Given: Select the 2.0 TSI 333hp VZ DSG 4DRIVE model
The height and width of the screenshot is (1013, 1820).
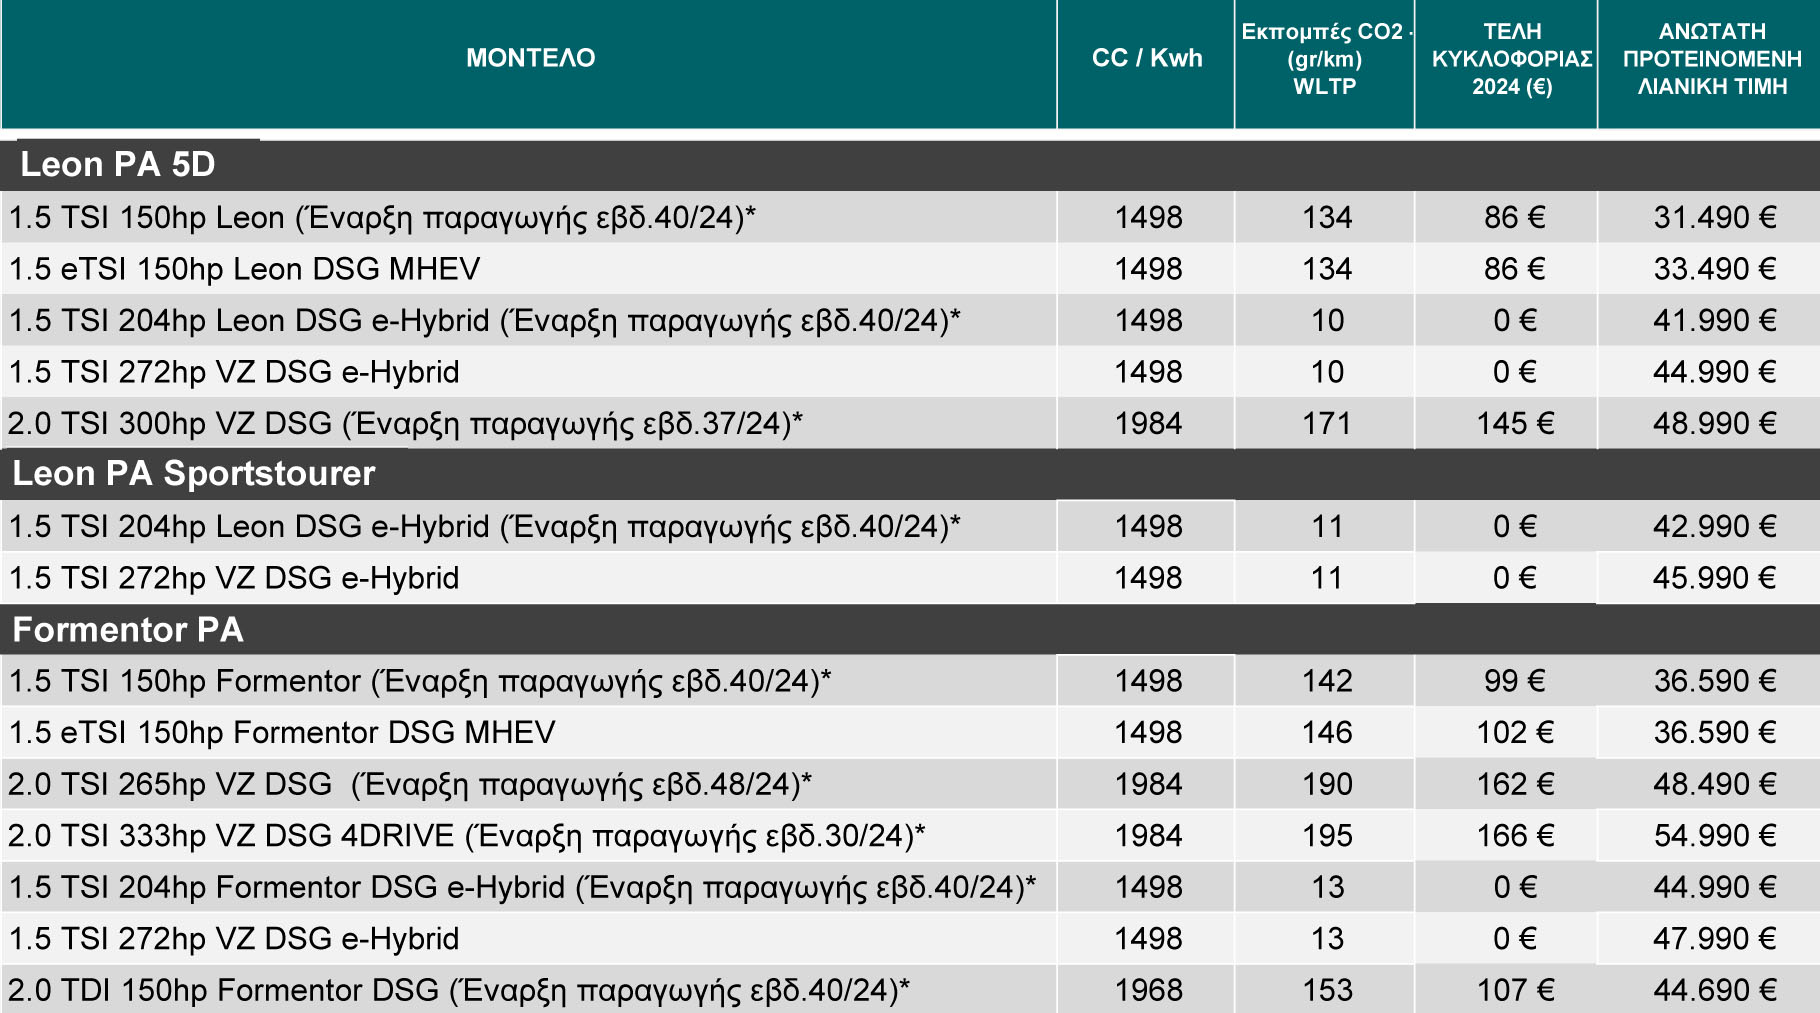Looking at the screenshot, I should click(x=466, y=836).
